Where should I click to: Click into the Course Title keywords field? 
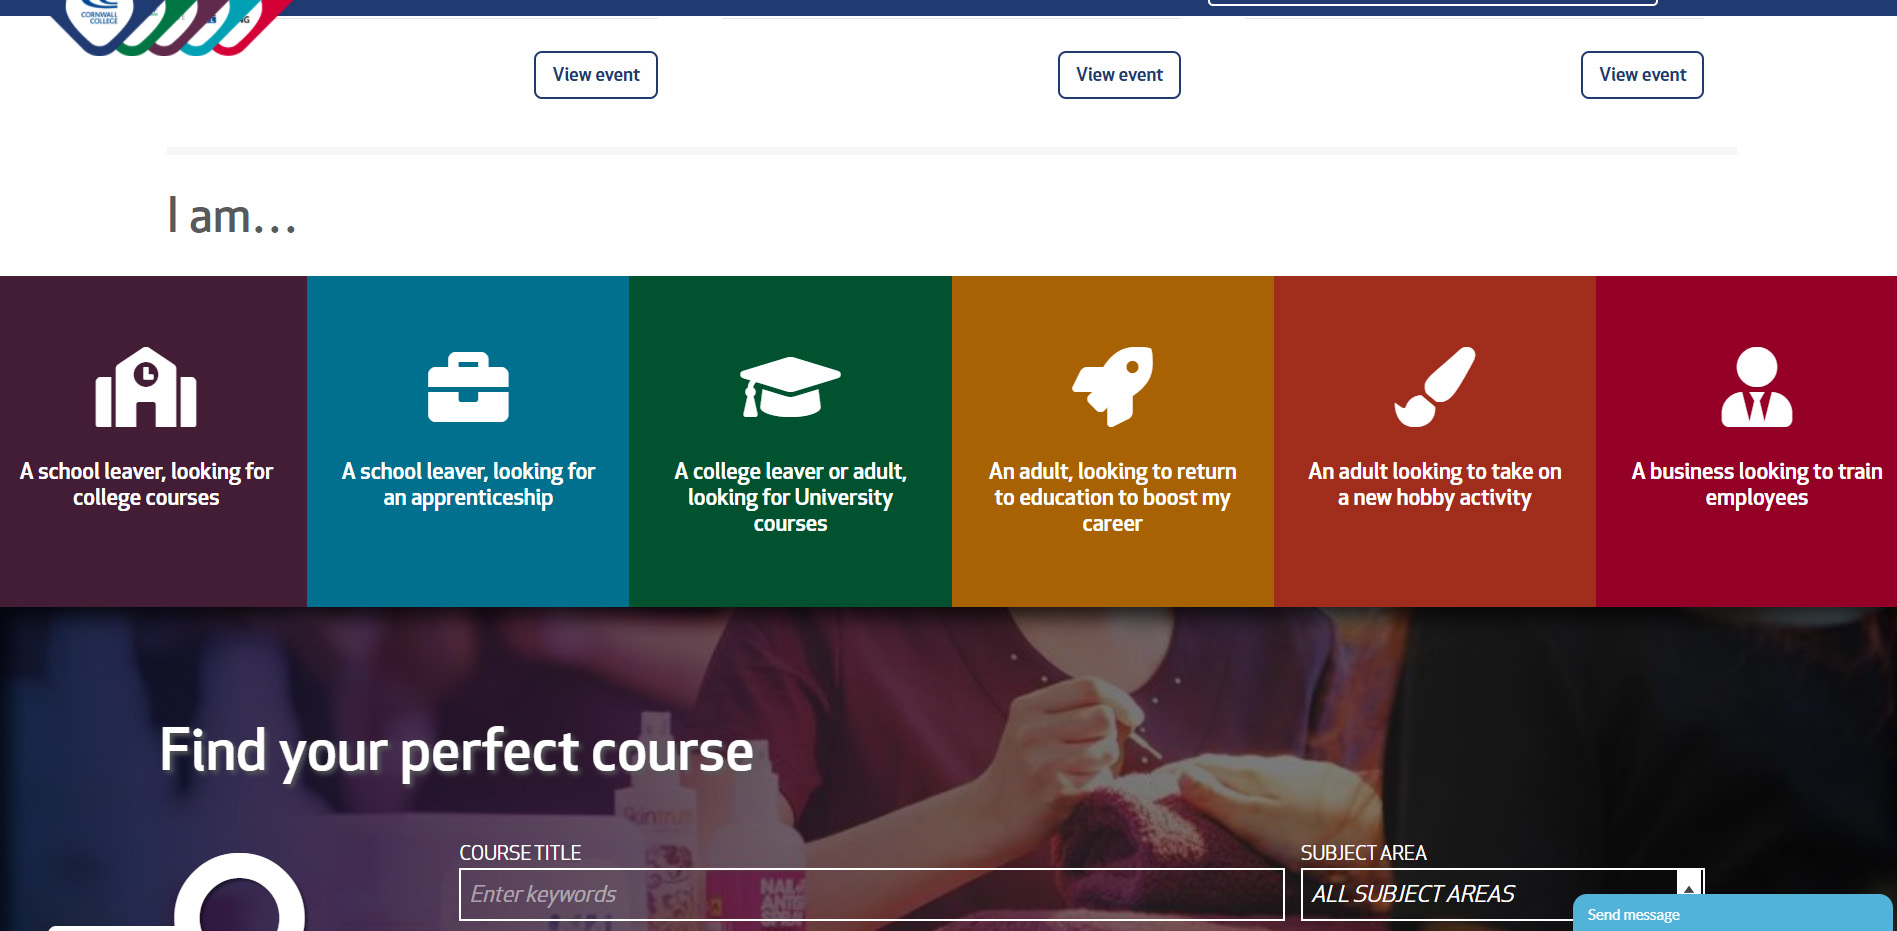pos(871,894)
